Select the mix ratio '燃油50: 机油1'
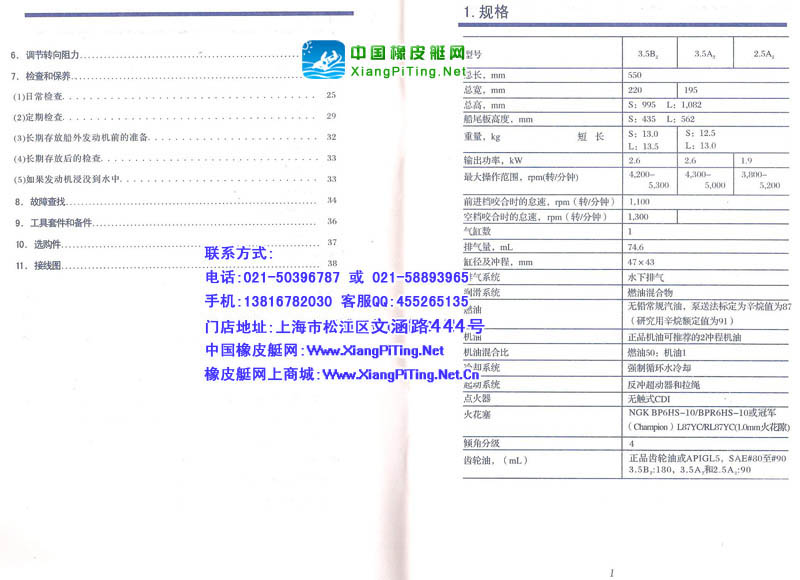 [x=657, y=352]
